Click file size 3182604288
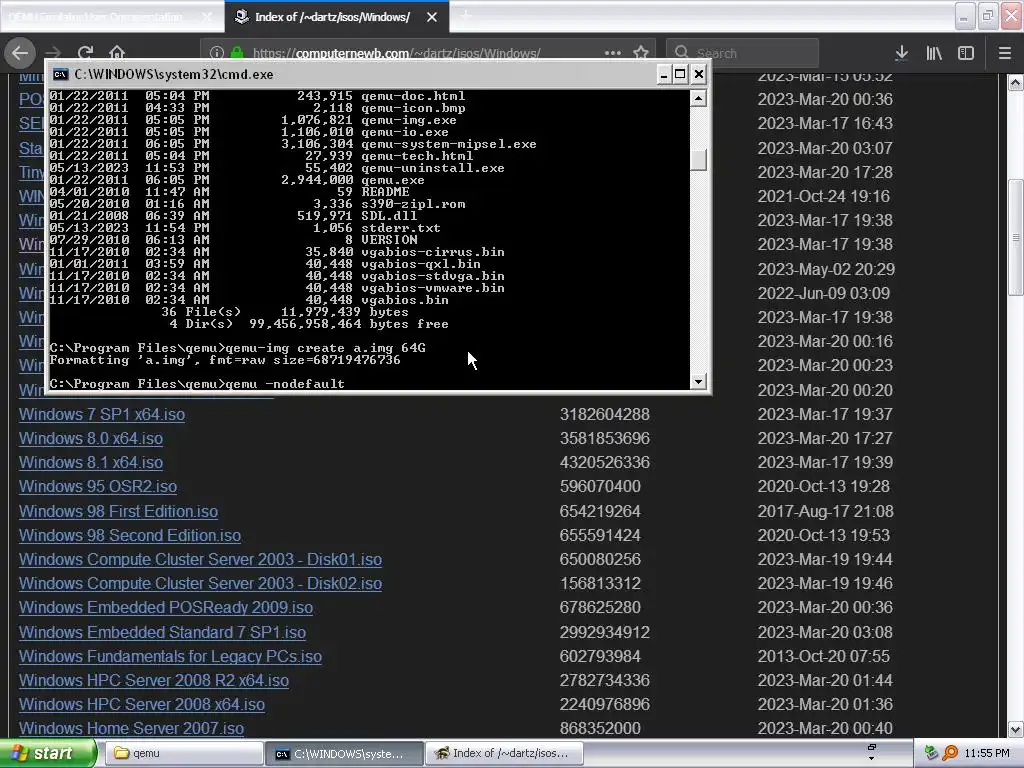The height and width of the screenshot is (768, 1024). [x=605, y=414]
